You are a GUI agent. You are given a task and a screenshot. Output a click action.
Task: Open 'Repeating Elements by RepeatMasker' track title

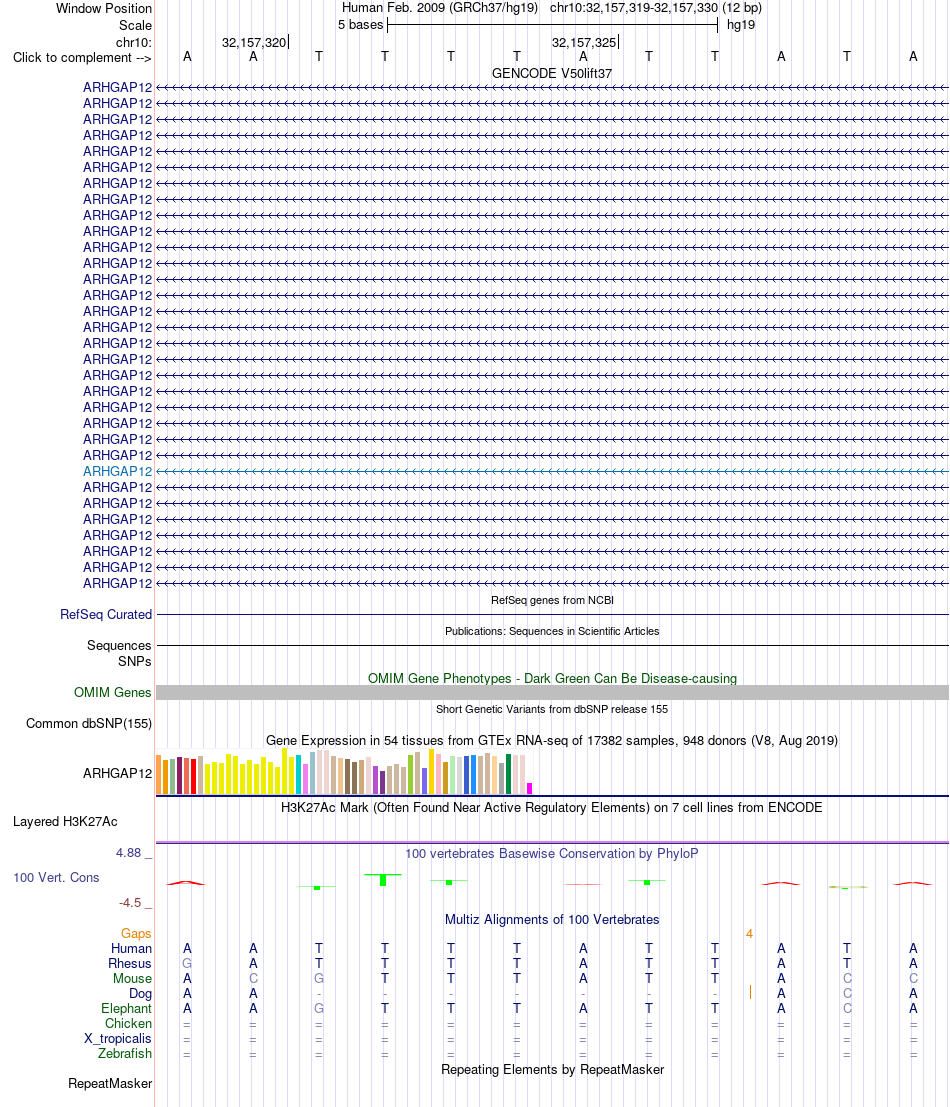(552, 1070)
